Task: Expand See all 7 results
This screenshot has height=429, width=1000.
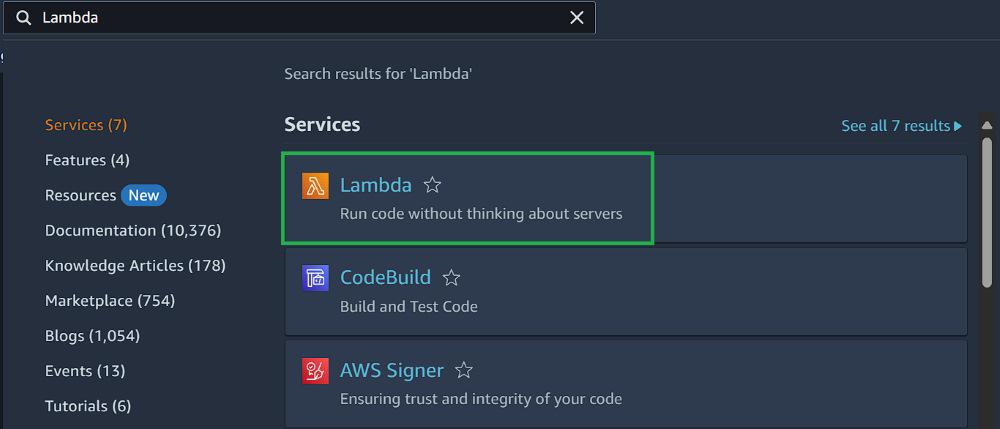Action: 901,126
